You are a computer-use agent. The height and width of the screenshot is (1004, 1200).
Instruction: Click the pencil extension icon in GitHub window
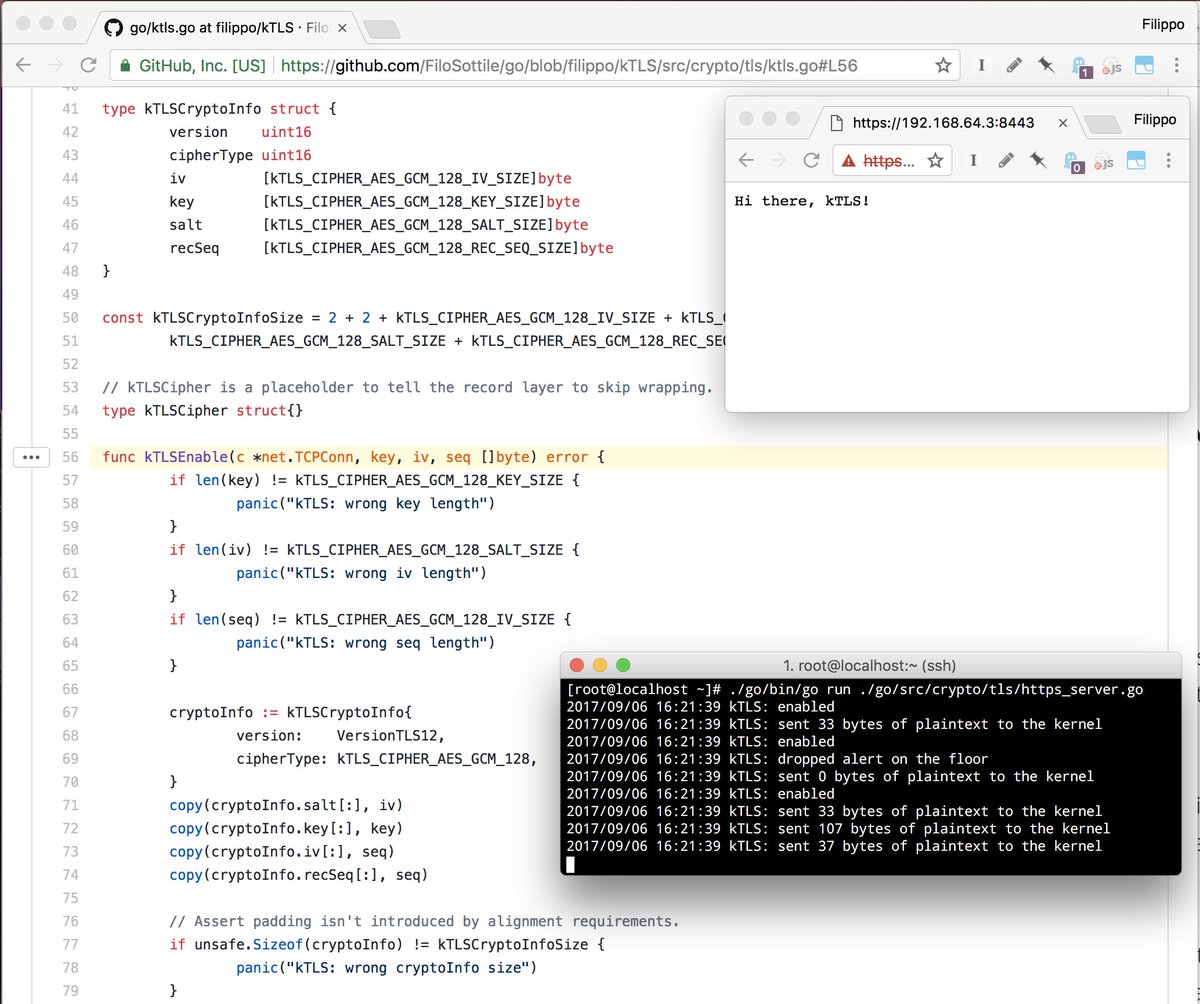click(x=1014, y=66)
